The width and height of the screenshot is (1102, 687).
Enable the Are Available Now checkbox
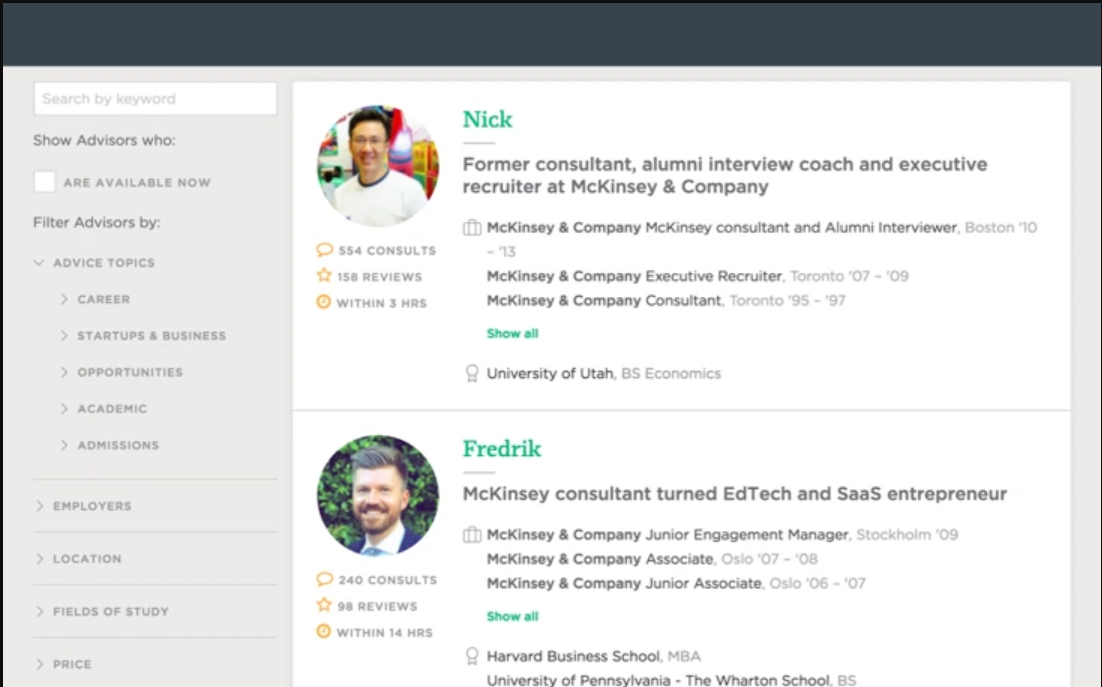[44, 182]
